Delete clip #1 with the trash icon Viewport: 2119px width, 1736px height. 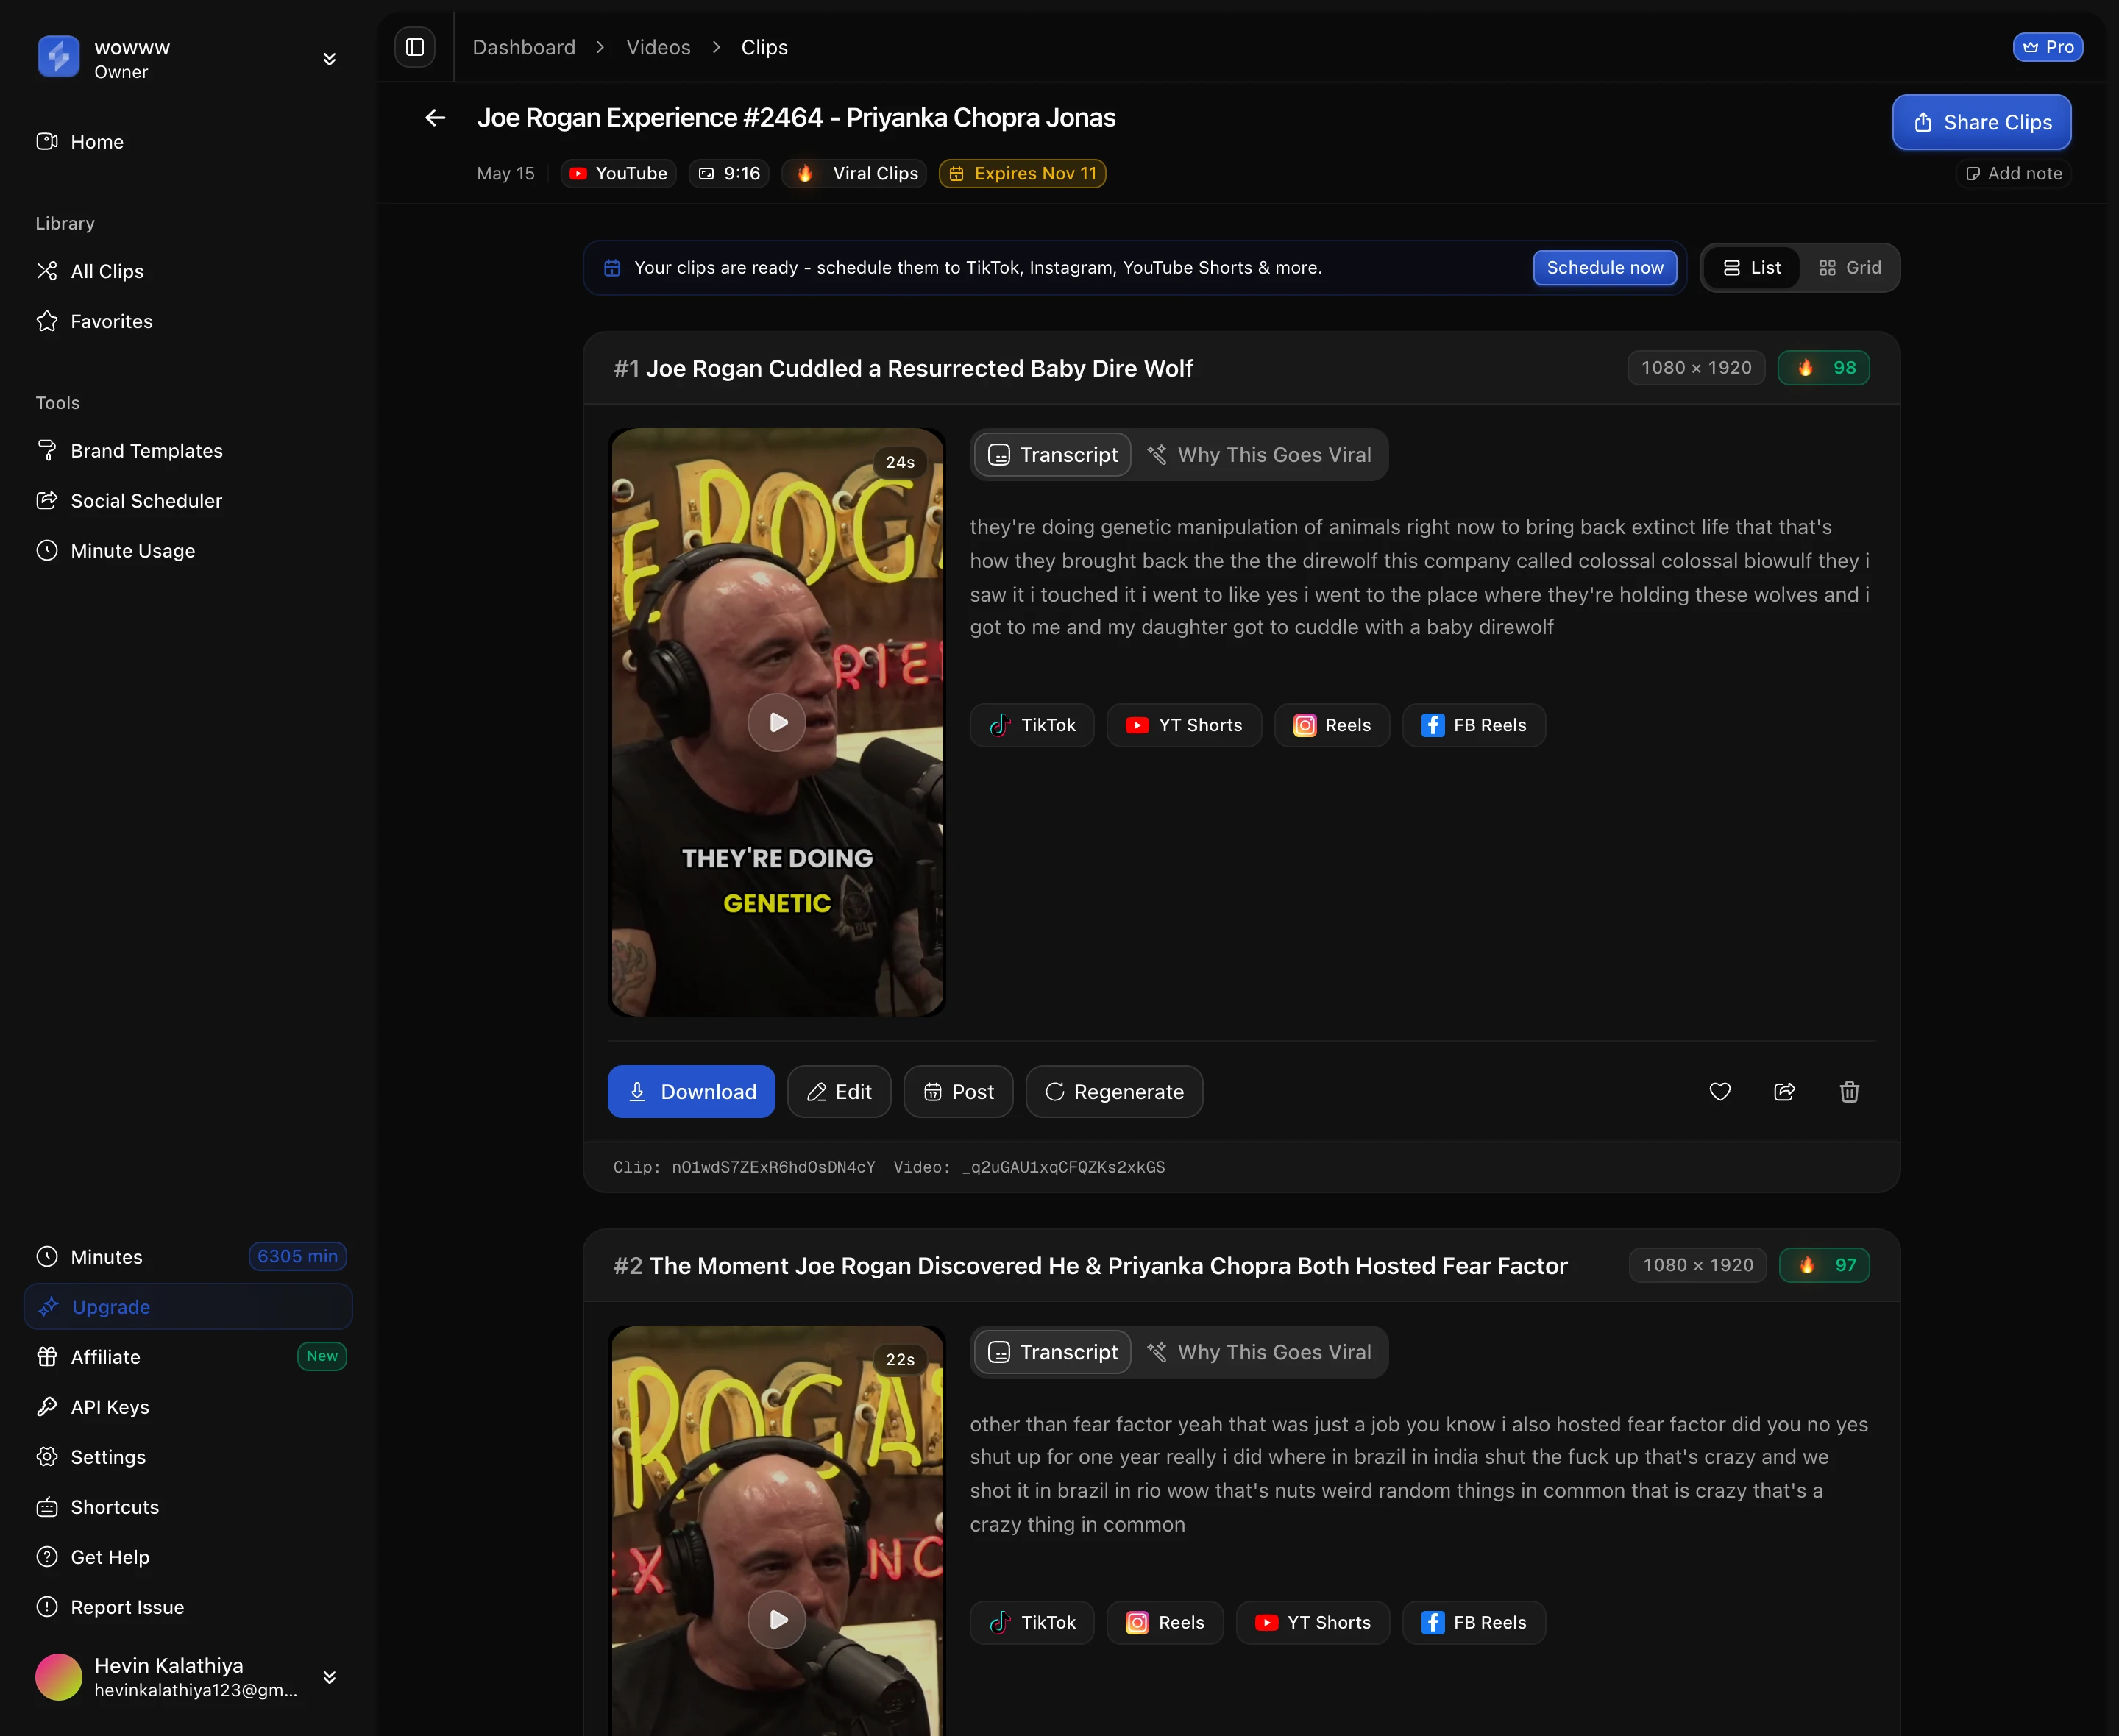(1850, 1091)
